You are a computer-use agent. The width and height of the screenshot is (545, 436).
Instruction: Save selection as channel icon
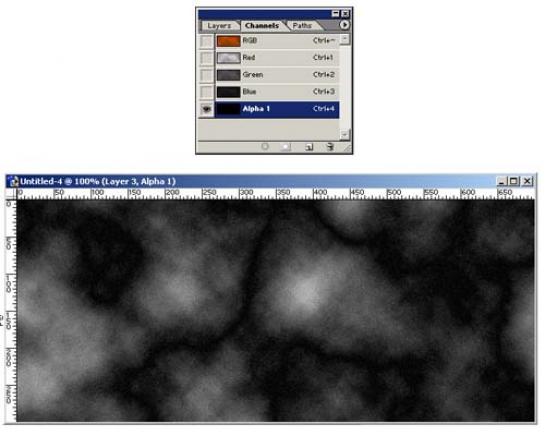click(x=286, y=147)
